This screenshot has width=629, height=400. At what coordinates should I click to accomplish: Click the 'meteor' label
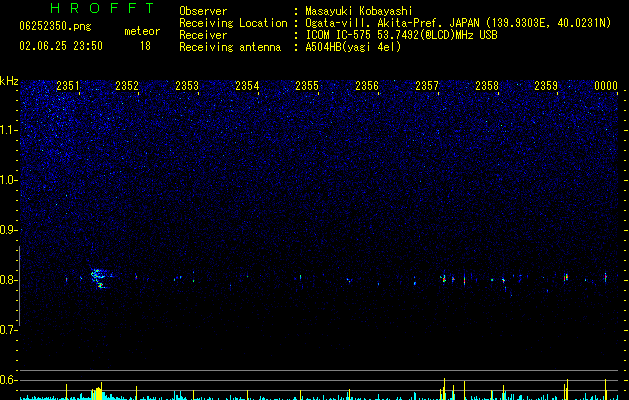pos(142,31)
